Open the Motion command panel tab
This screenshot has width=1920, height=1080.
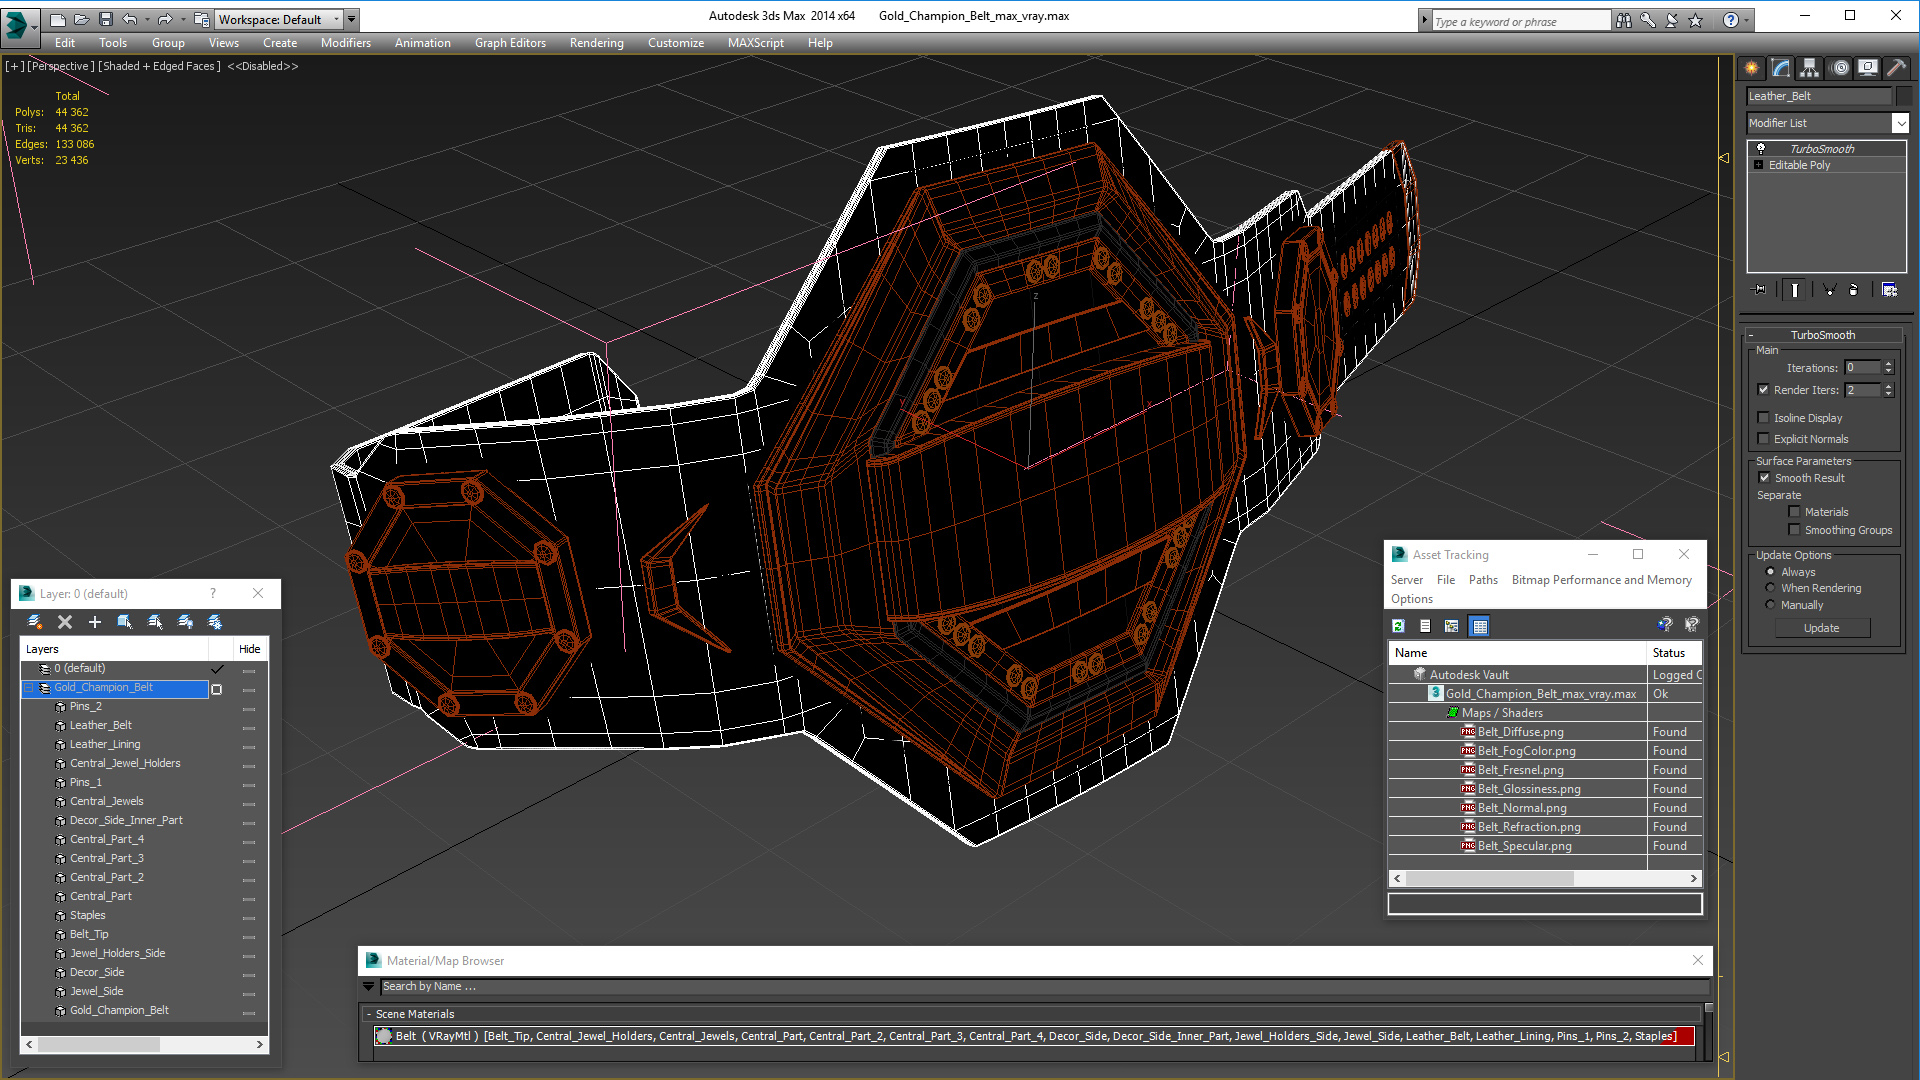[1840, 68]
